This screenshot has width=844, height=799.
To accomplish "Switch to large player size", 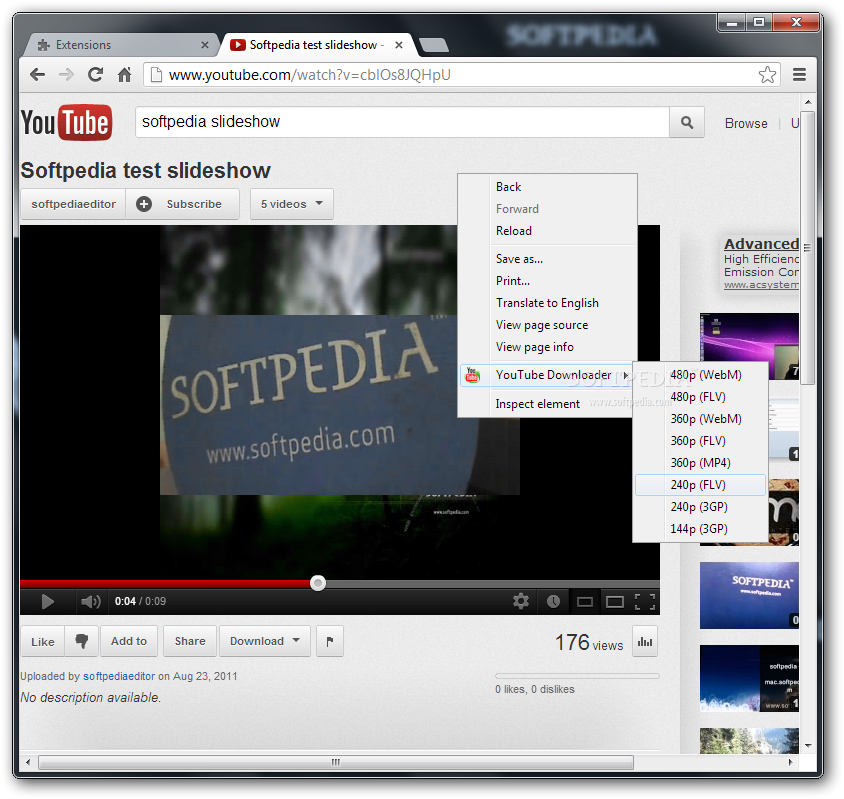I will (x=614, y=602).
